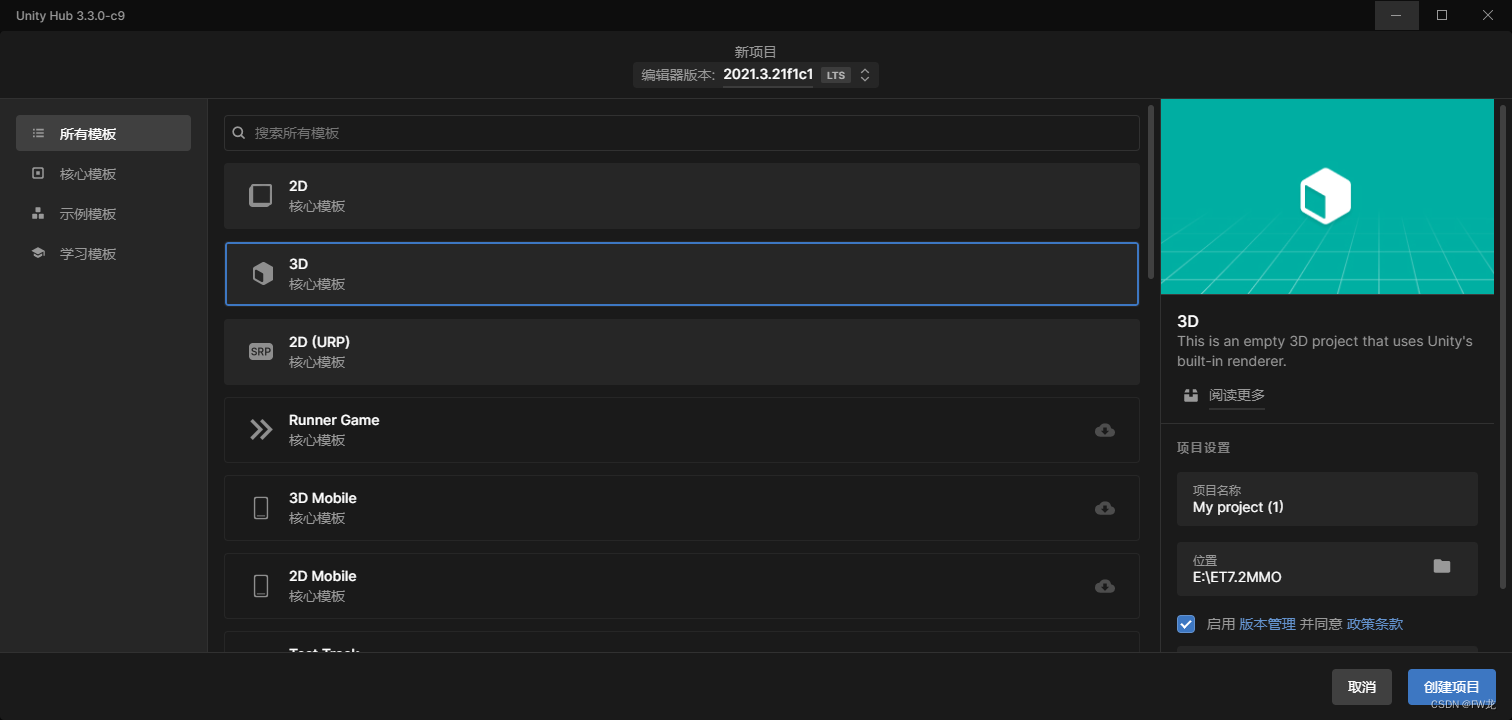Click the 项目设置 heading
Screen dimensions: 1512x720
tap(1203, 448)
